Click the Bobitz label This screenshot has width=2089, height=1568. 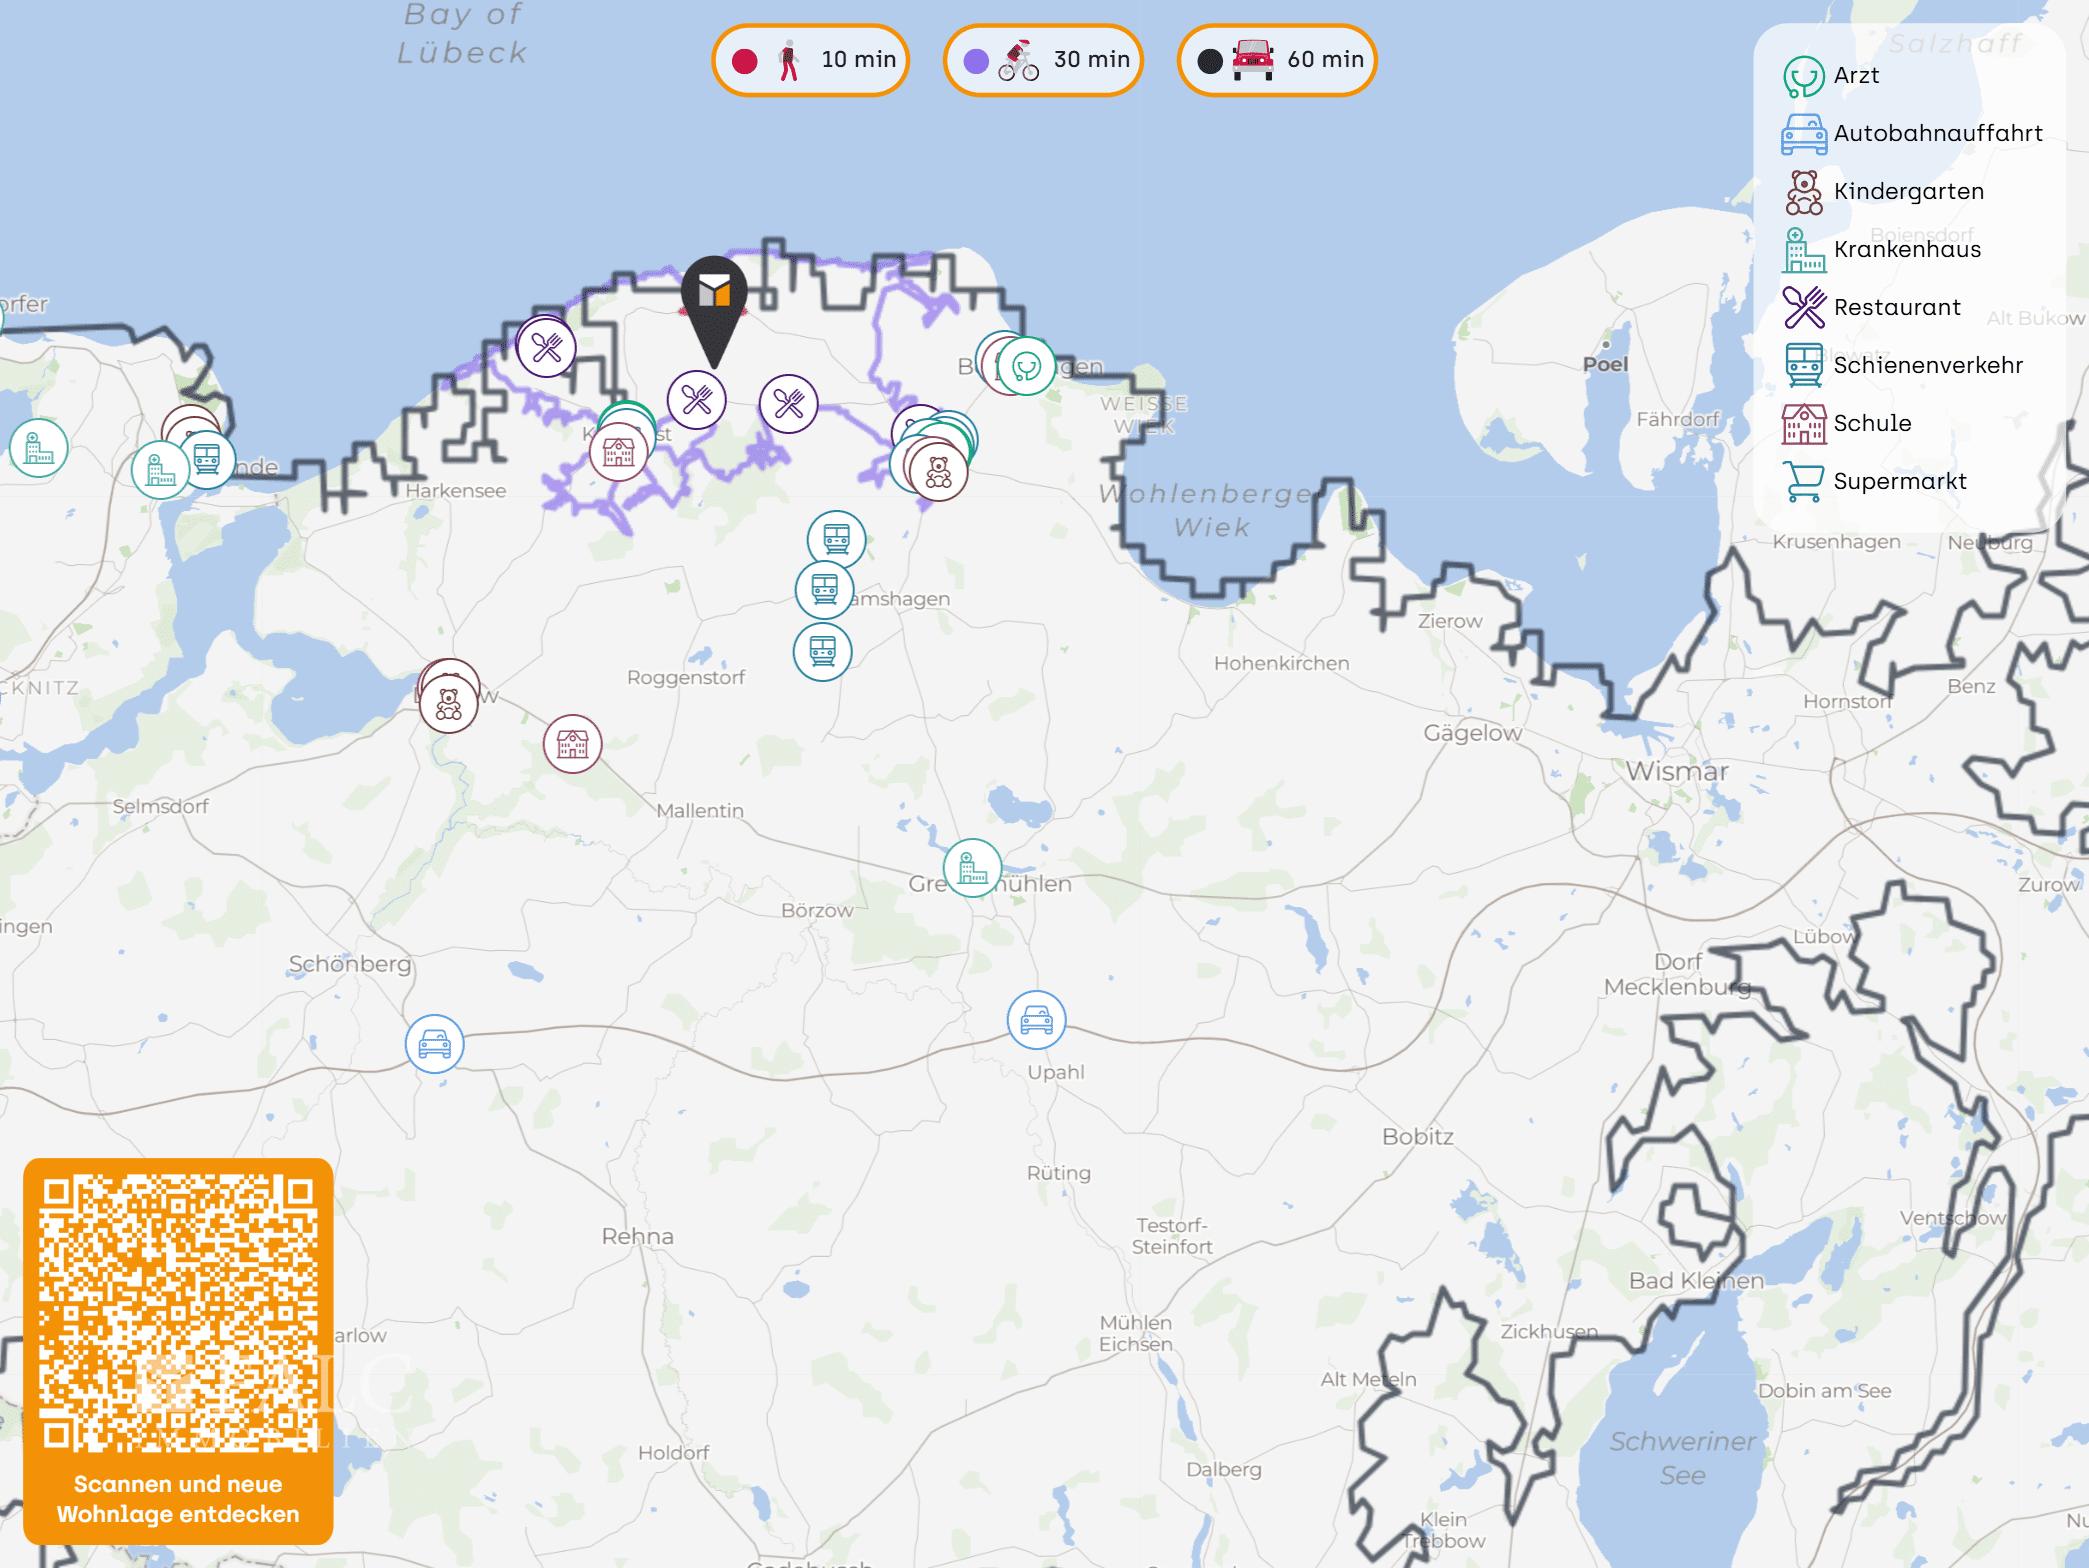click(1418, 1136)
